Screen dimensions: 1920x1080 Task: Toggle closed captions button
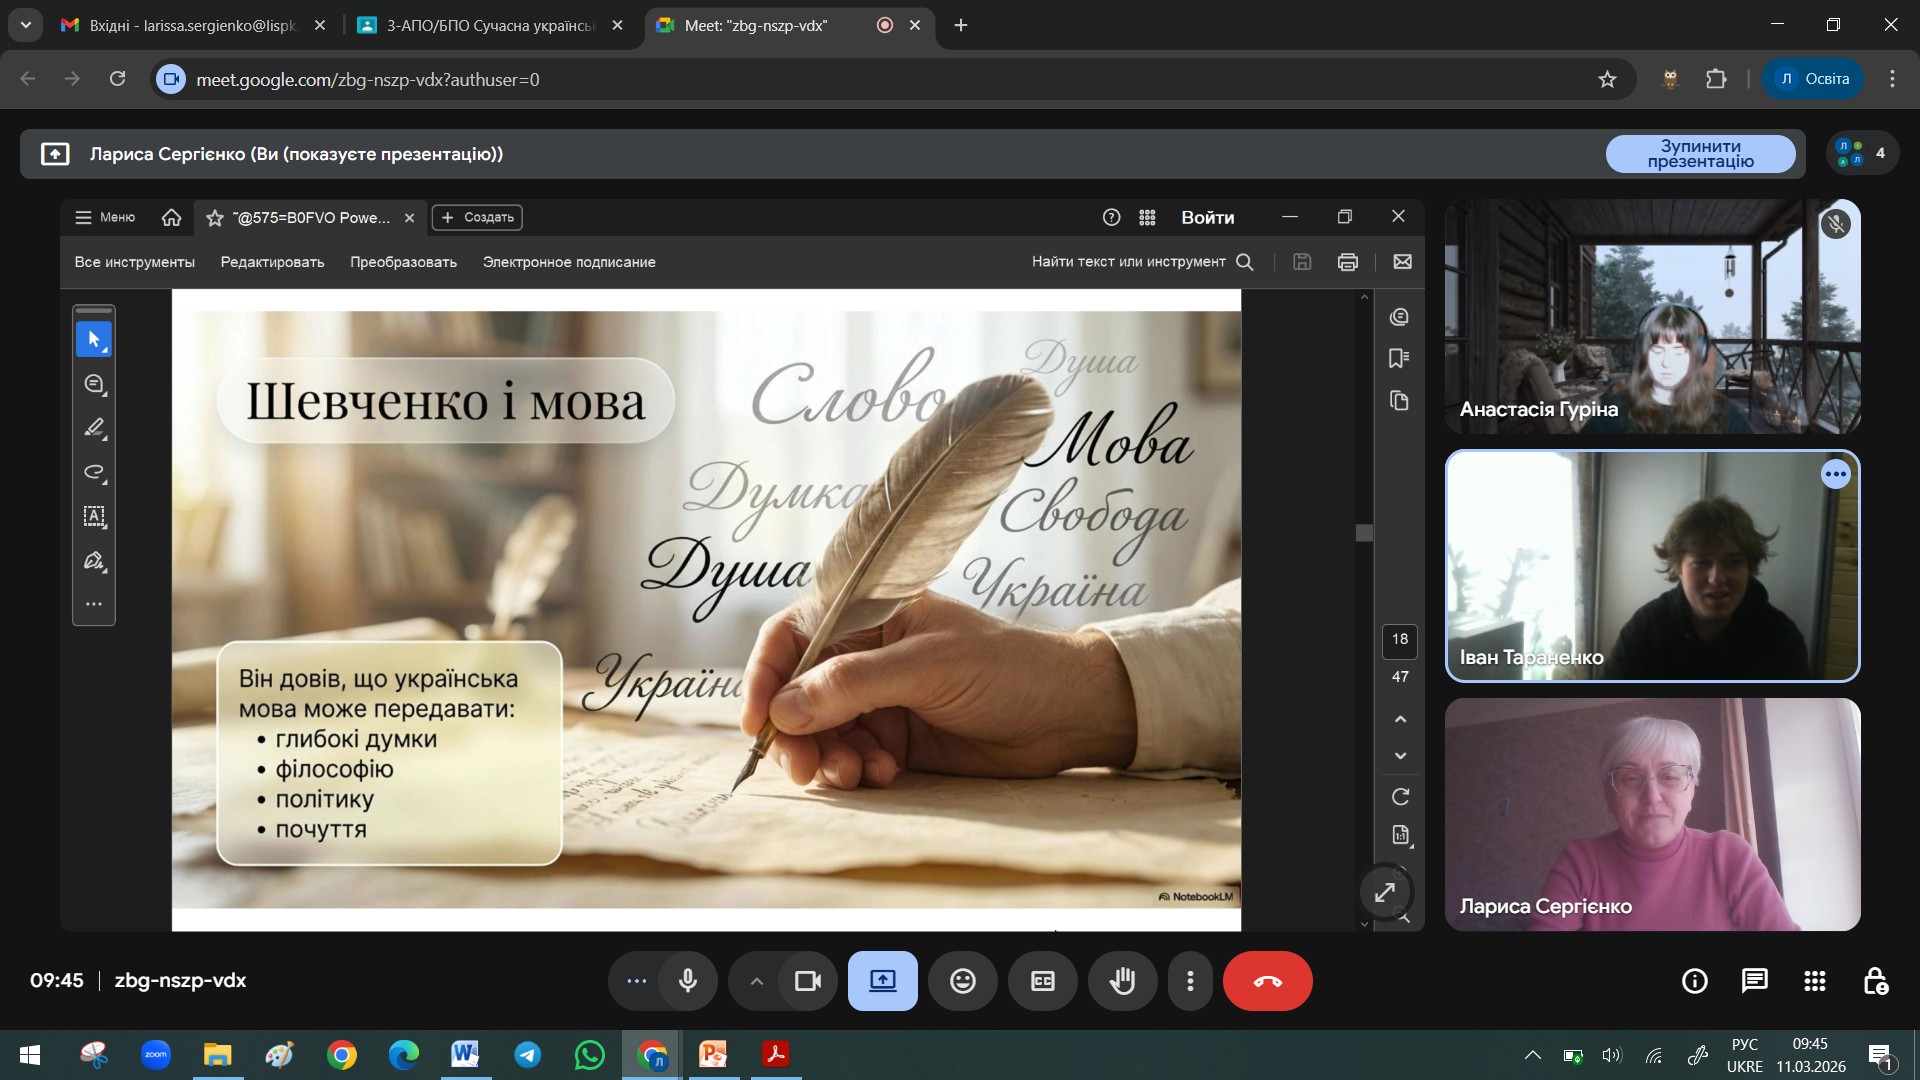1042,981
